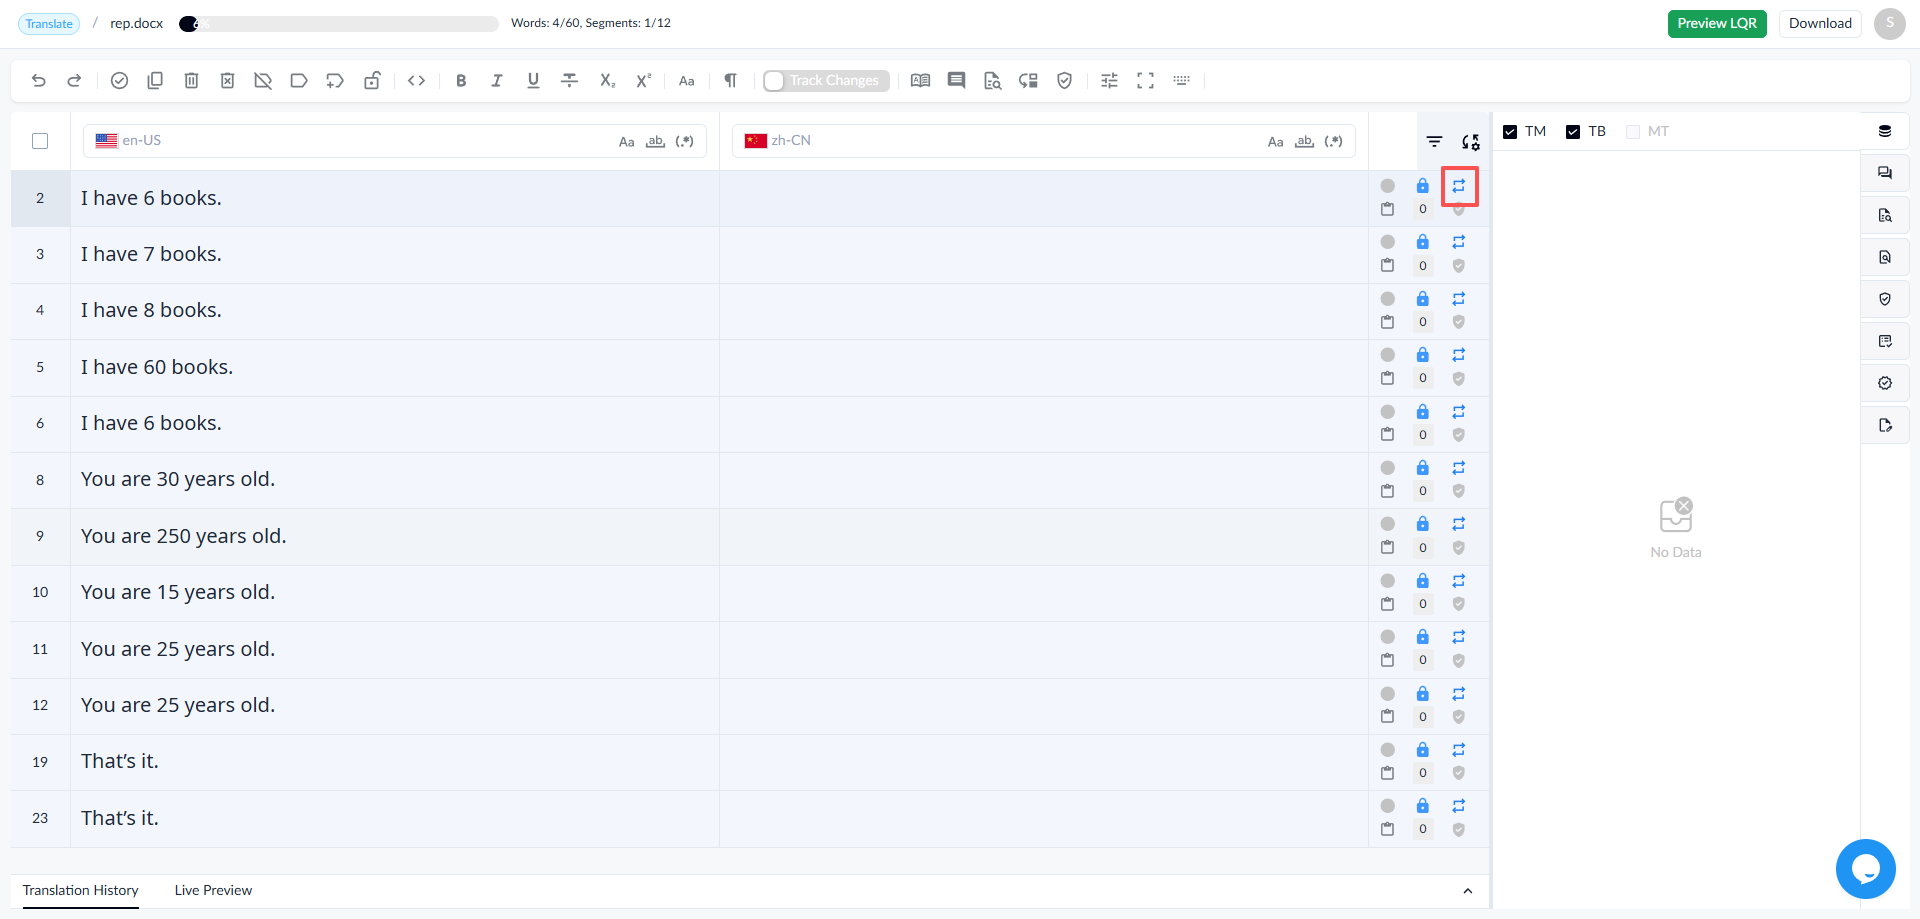The image size is (1920, 919).
Task: Click the unlock padlock toolbar icon
Action: pyautogui.click(x=372, y=81)
